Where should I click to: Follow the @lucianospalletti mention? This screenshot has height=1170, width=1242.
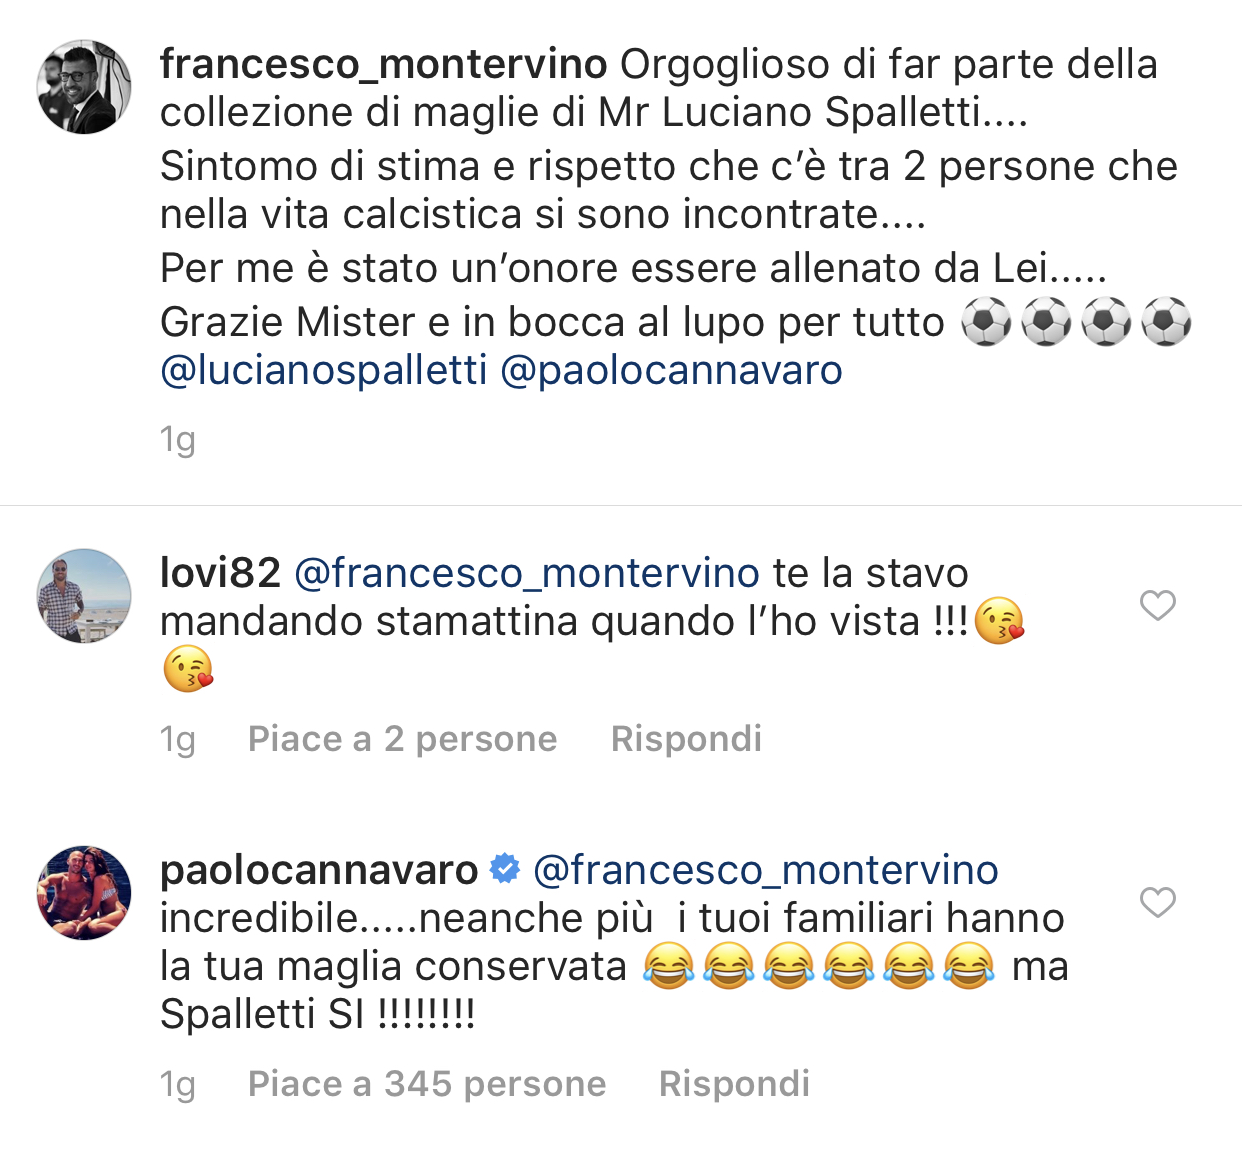pyautogui.click(x=324, y=370)
